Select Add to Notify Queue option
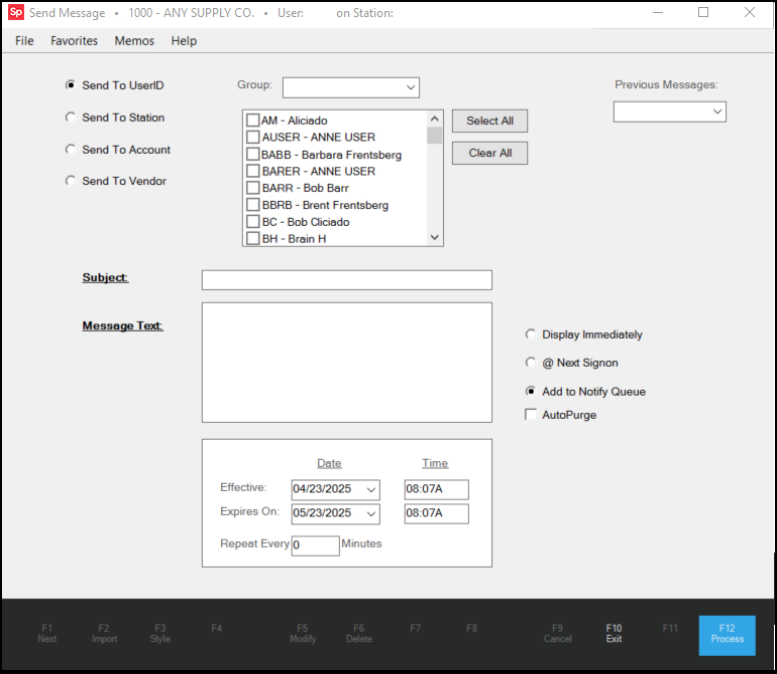The height and width of the screenshot is (674, 777). (530, 392)
